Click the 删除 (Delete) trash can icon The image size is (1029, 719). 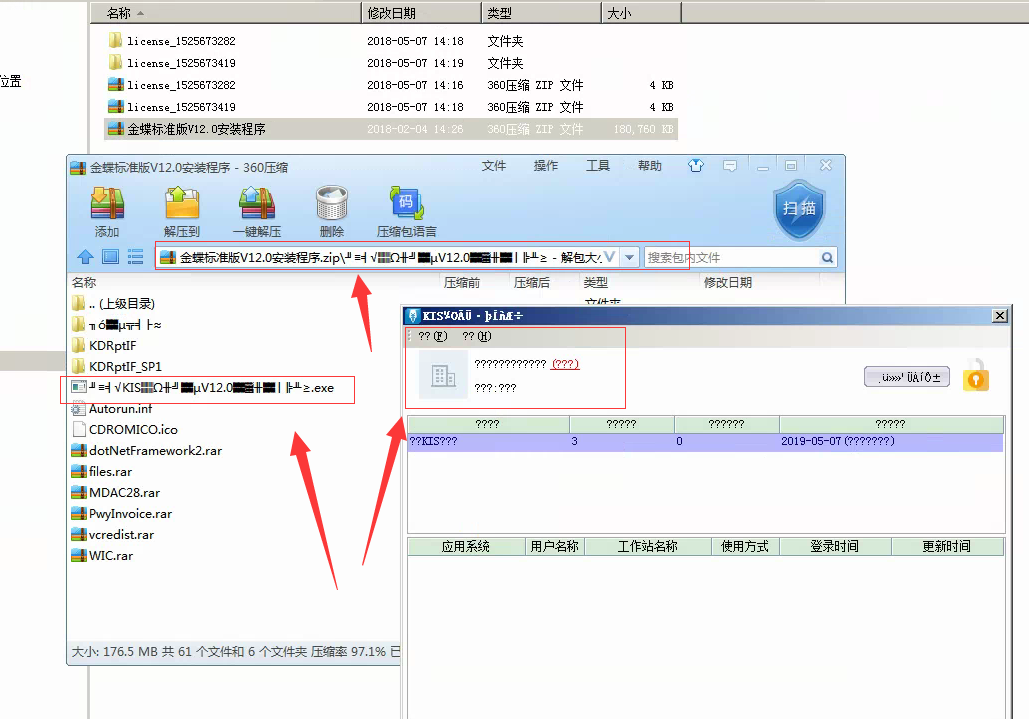(331, 203)
